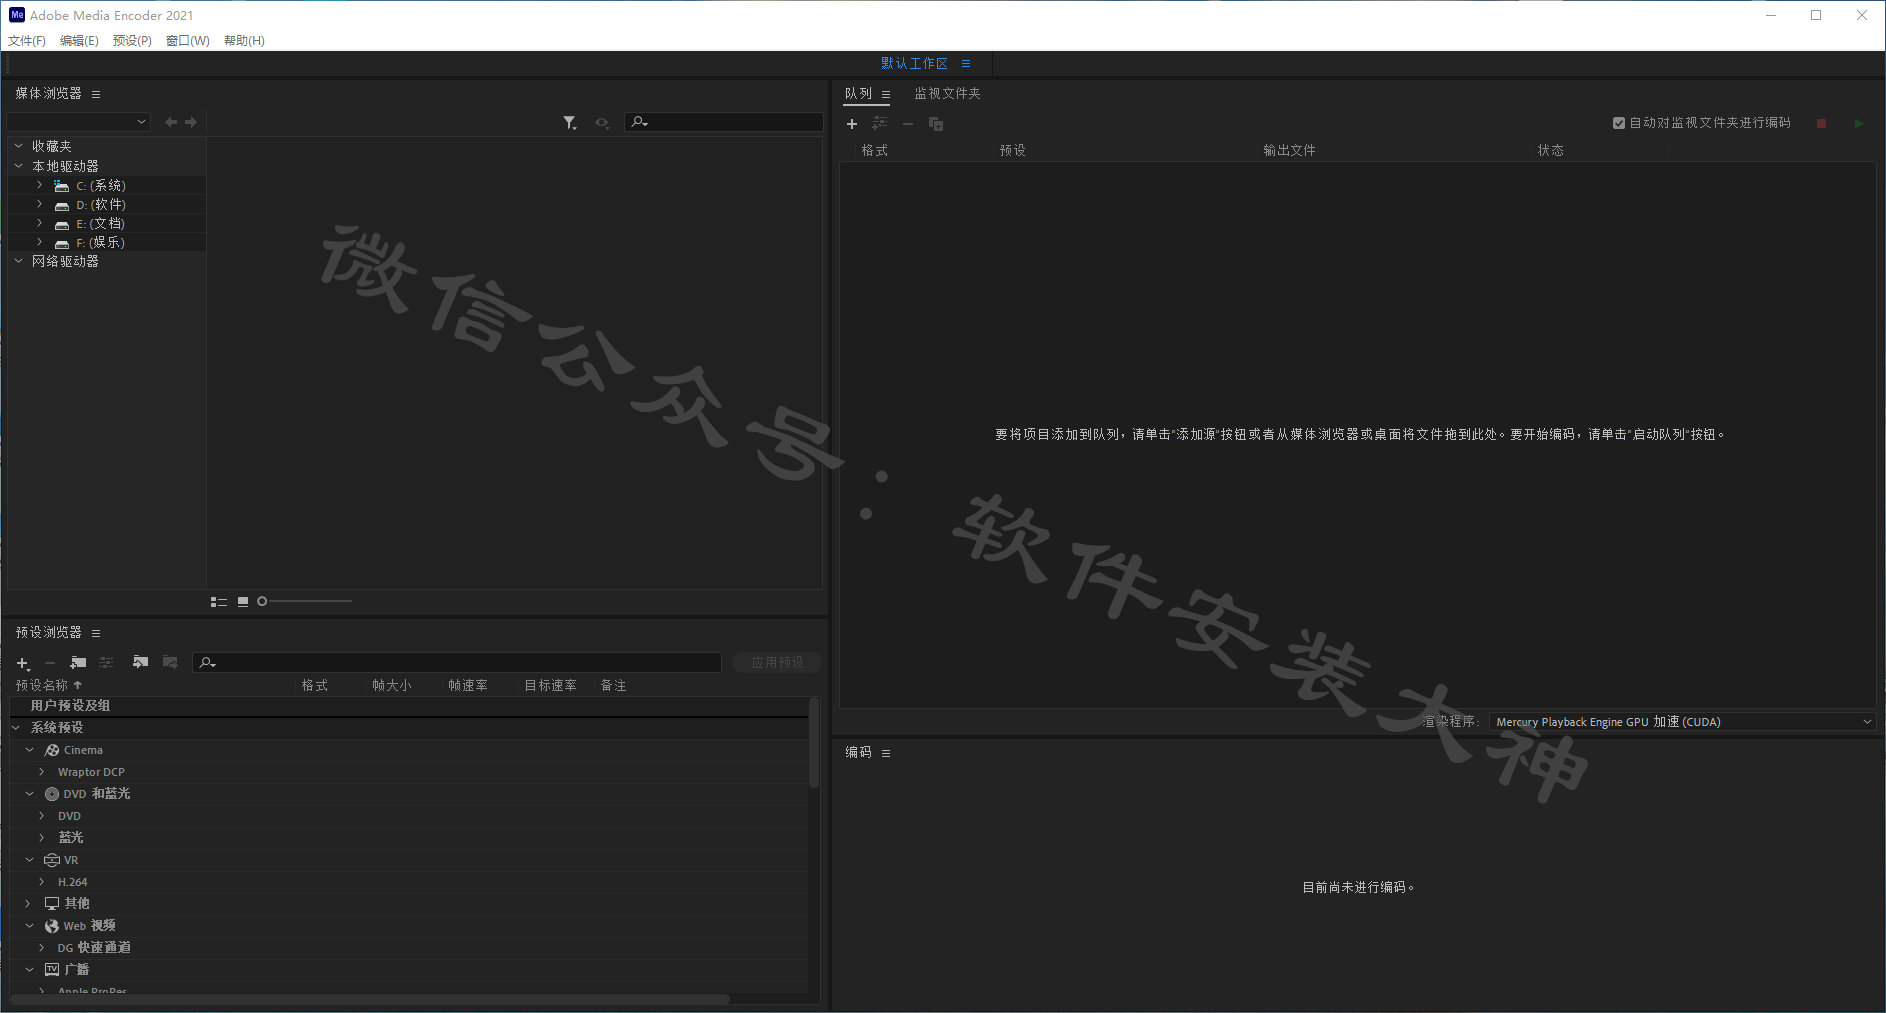Screen dimensions: 1886x1013
Task: Add source with queue plus icon
Action: 852,124
